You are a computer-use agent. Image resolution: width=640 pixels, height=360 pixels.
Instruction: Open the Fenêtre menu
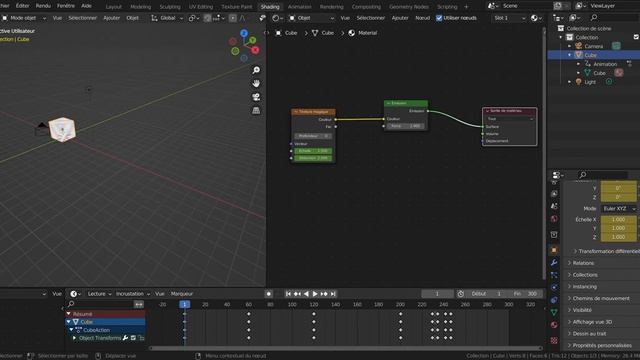66,6
